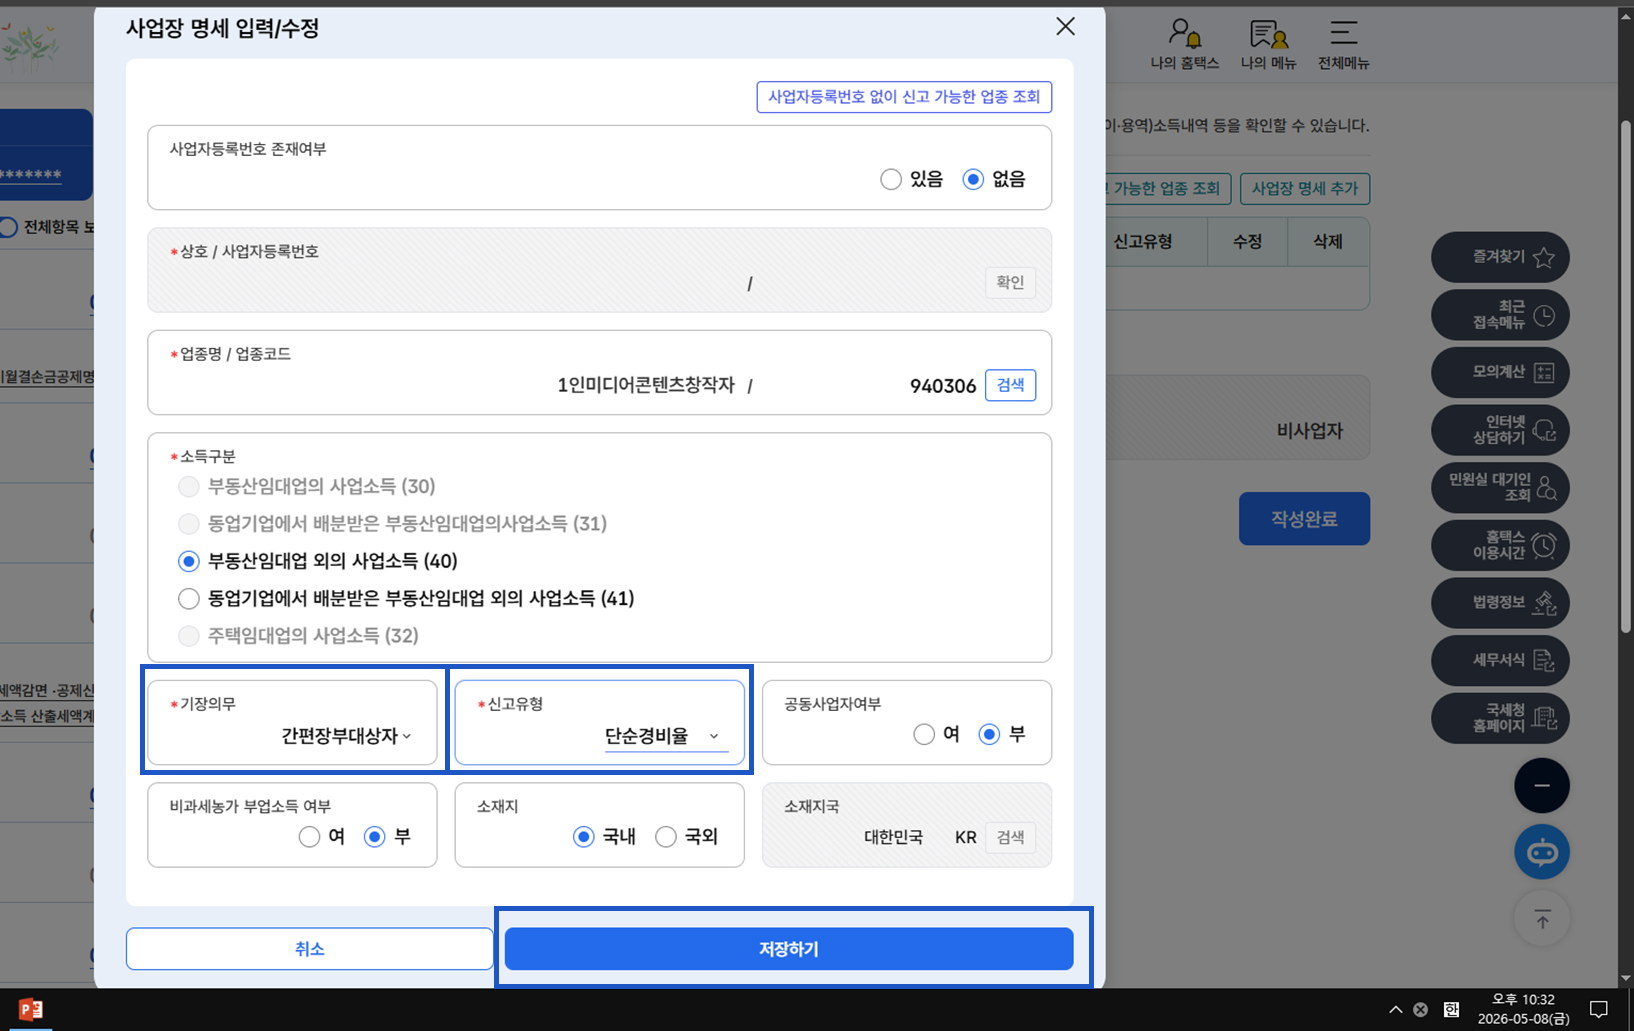Click the scroll-to-top arrow button

[x=1542, y=919]
